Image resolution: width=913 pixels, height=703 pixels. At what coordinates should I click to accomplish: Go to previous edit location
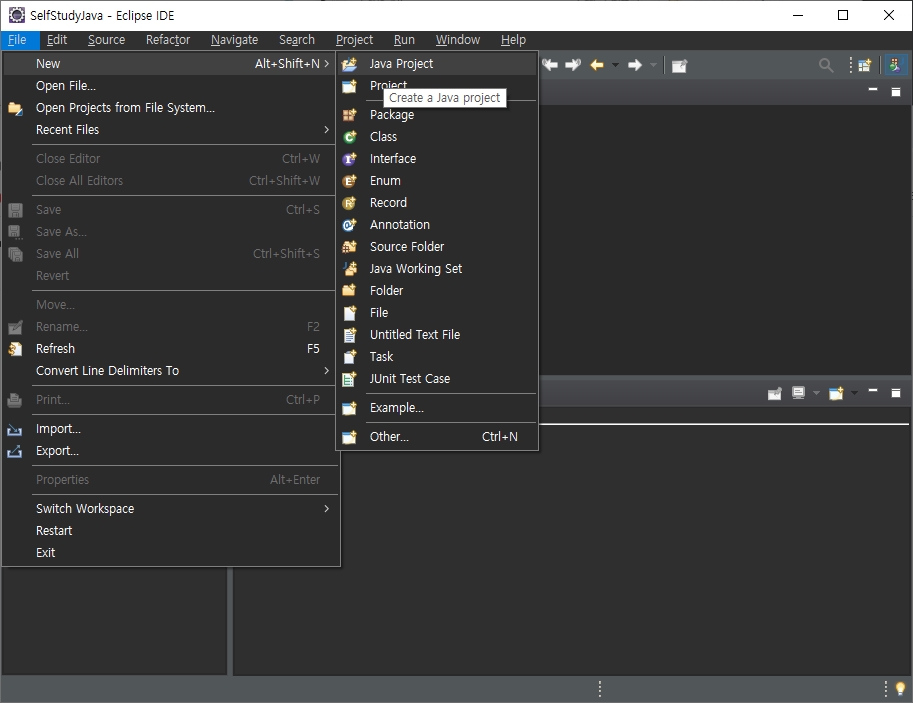coord(550,65)
